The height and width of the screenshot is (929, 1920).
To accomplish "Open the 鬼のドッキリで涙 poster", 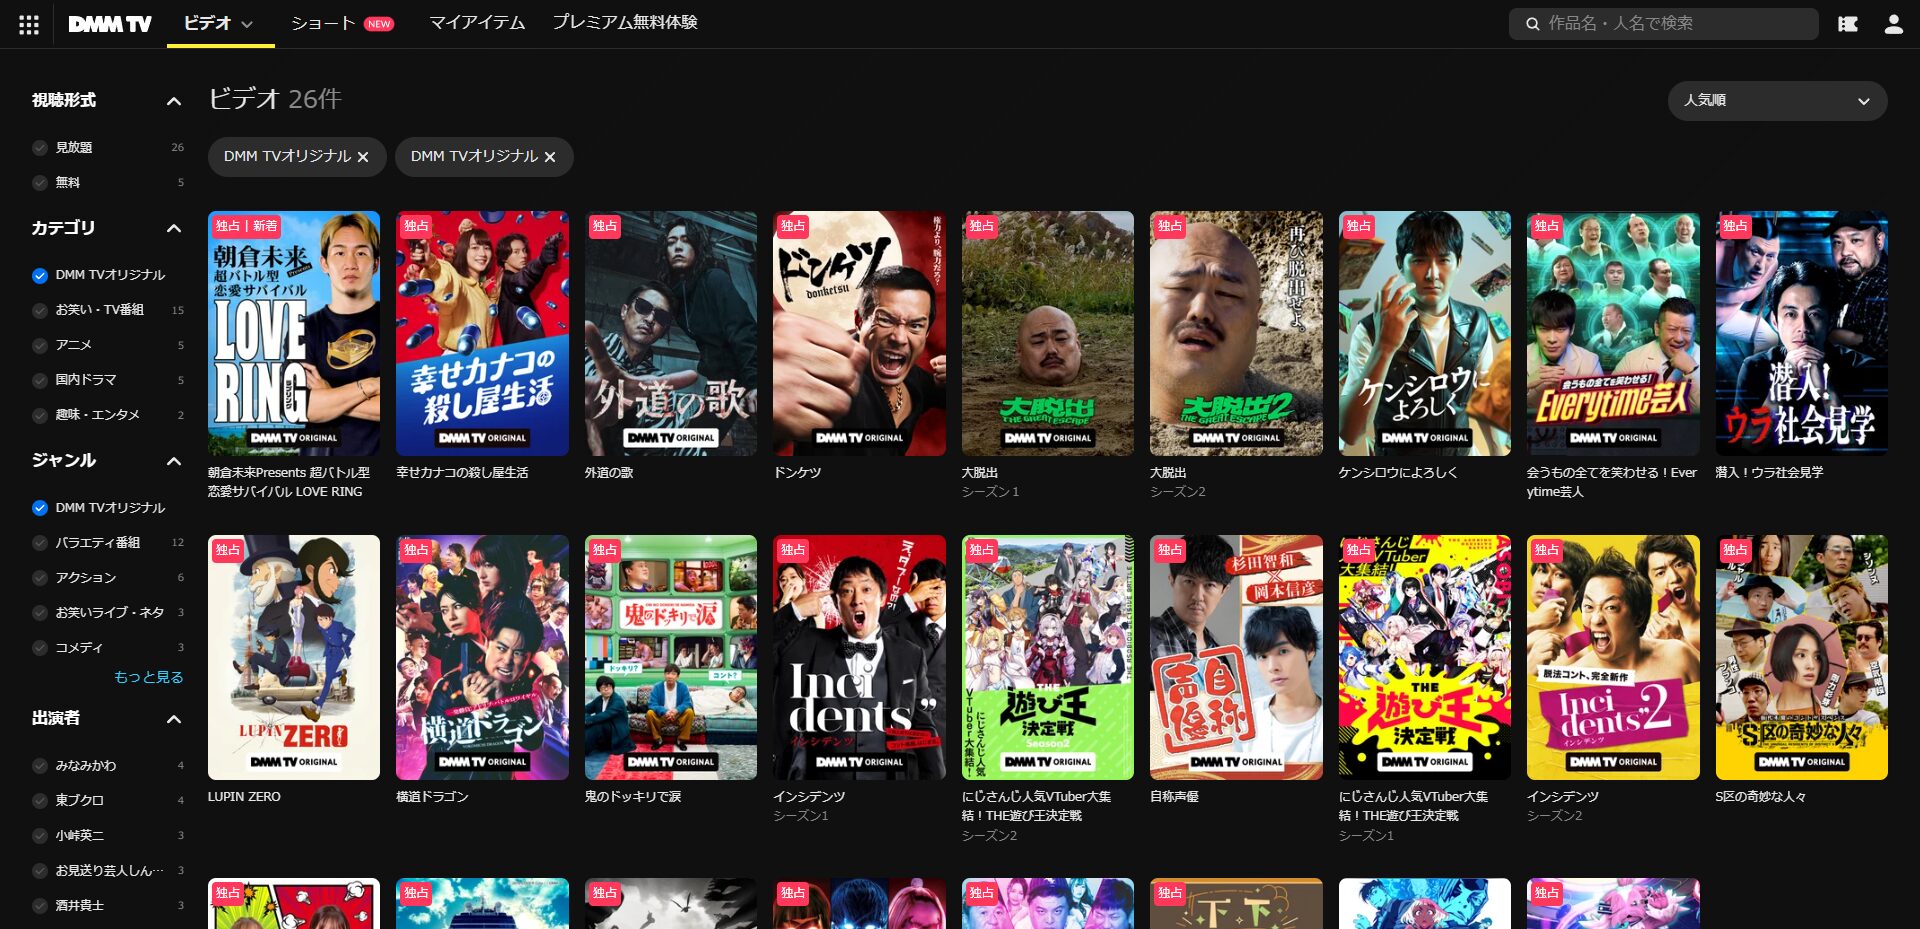I will (x=671, y=658).
